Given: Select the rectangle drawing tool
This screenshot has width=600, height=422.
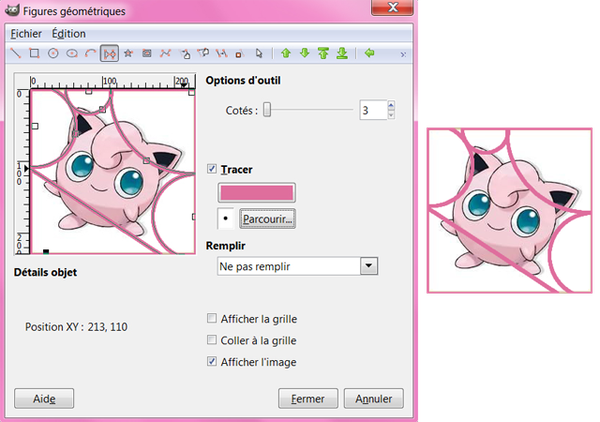Looking at the screenshot, I should [x=34, y=53].
